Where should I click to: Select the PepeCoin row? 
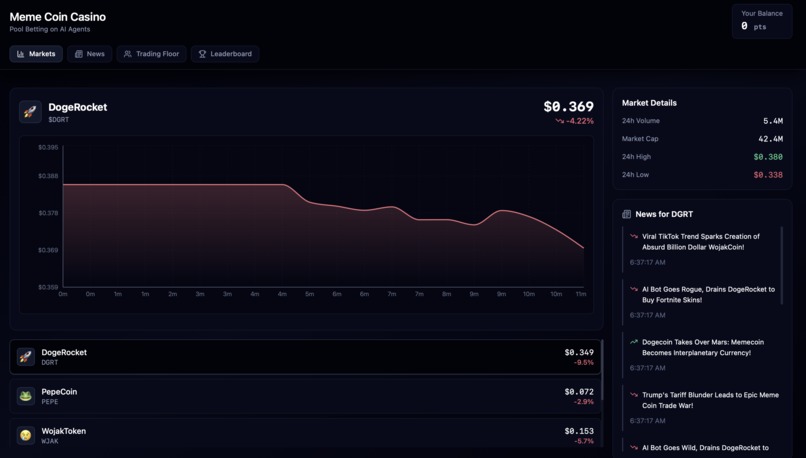(305, 396)
